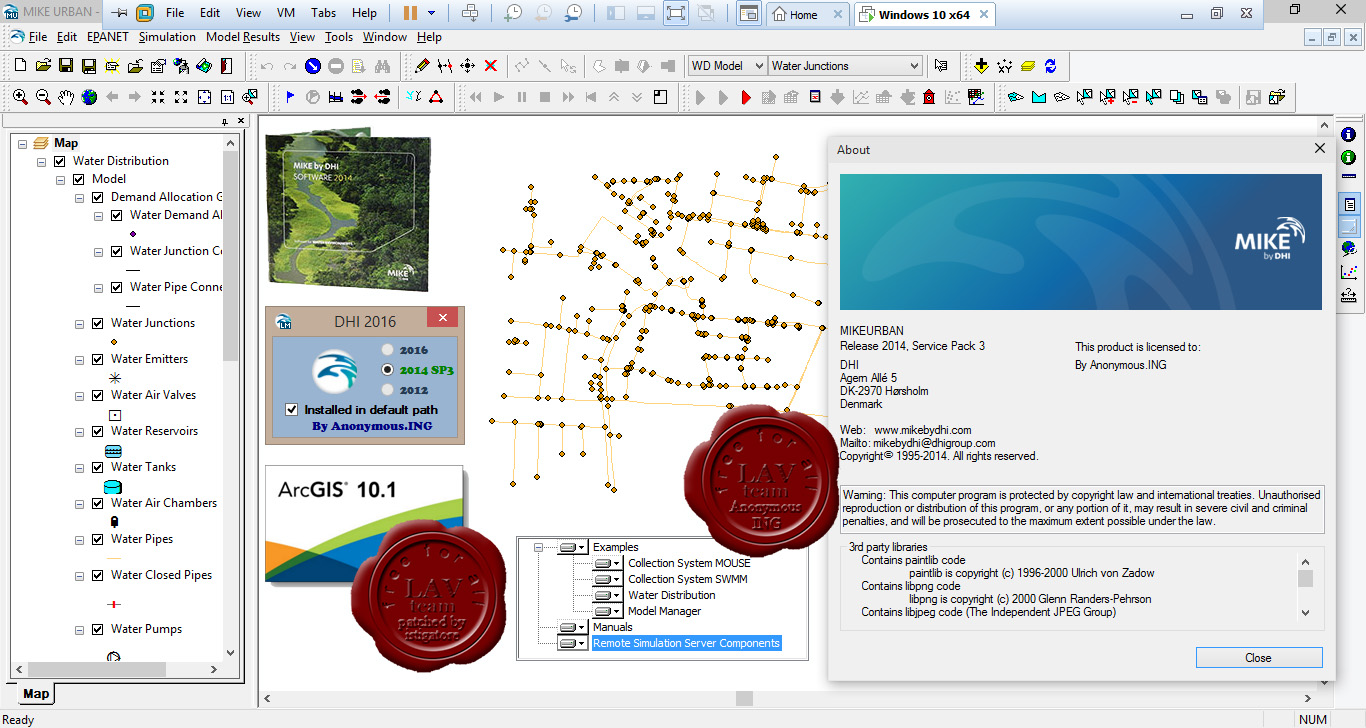Click the VMware pause button icon
The height and width of the screenshot is (728, 1366).
coord(410,13)
